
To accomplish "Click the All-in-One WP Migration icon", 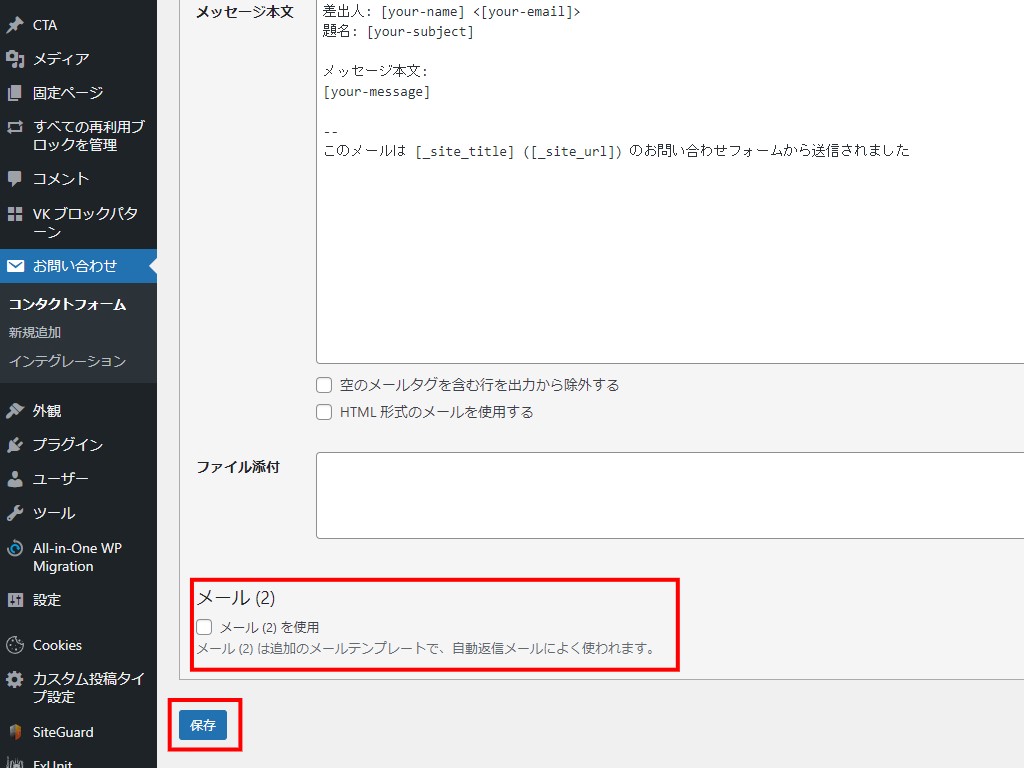I will (x=15, y=548).
